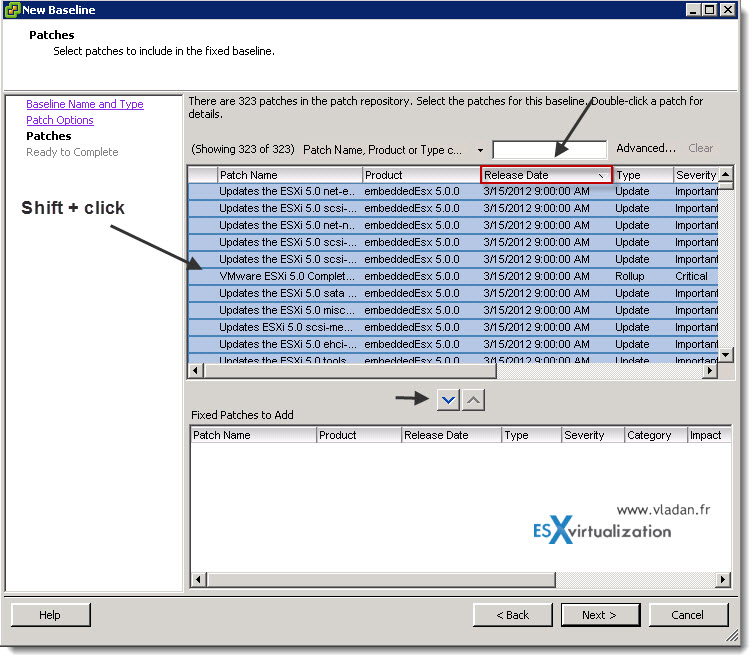Select the Updates ESXi 5.0 misc patch row

click(453, 310)
